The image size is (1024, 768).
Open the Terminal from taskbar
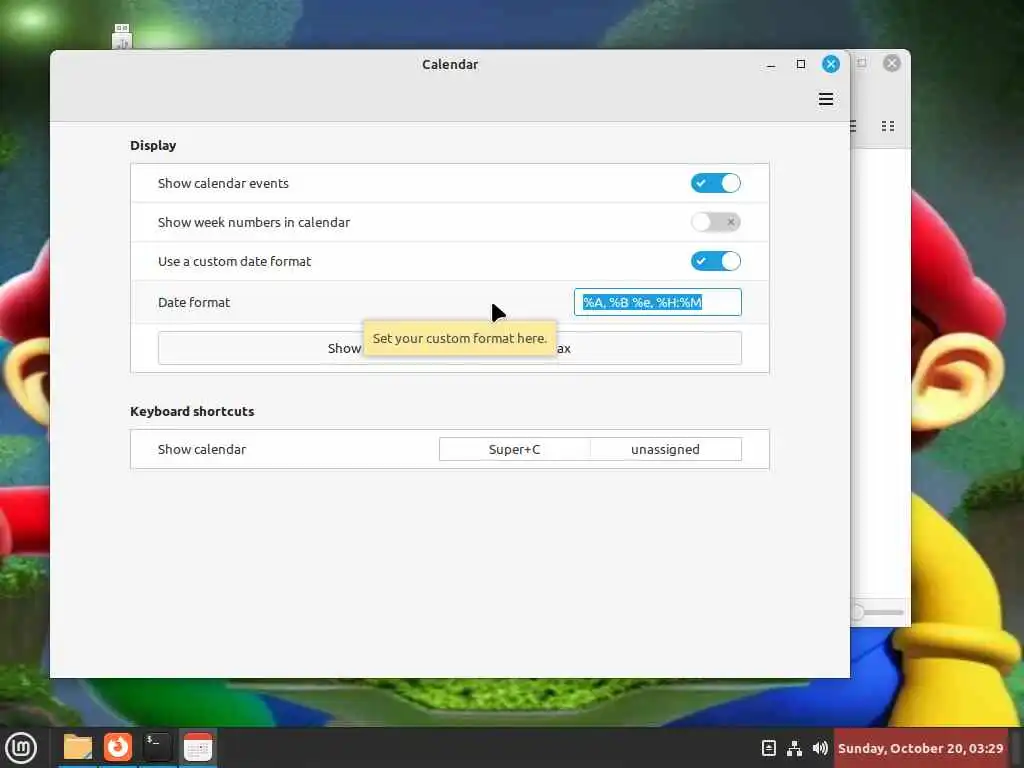[x=157, y=747]
